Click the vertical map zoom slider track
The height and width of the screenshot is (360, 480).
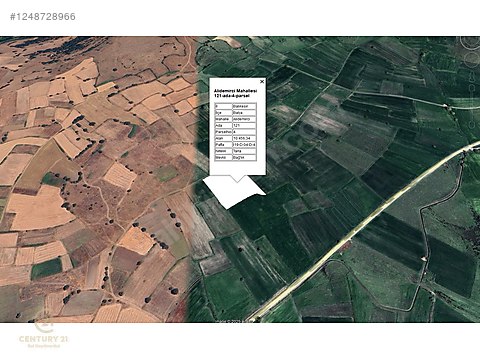point(472,106)
